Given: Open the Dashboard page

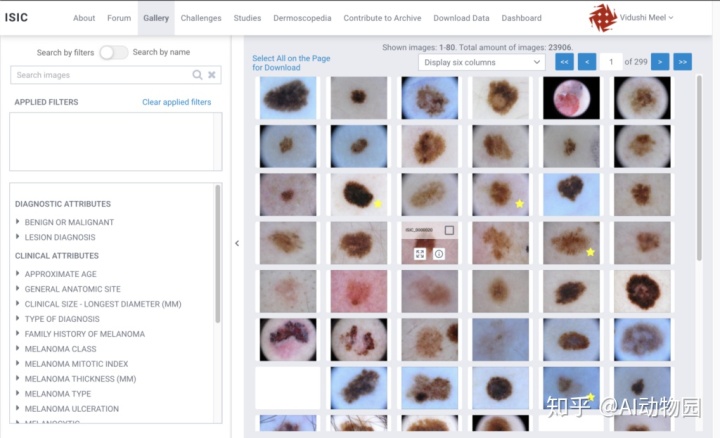Looking at the screenshot, I should pos(521,18).
